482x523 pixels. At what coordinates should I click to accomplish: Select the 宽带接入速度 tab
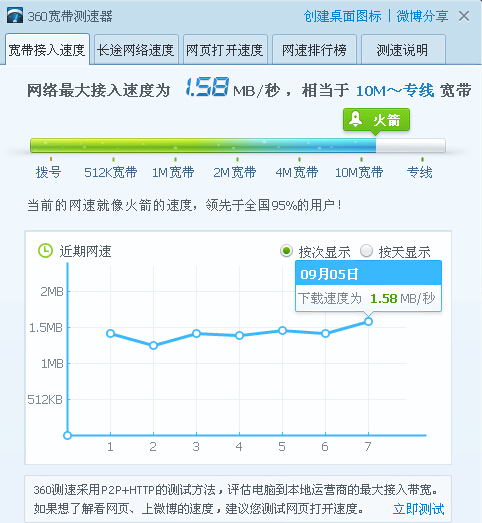click(x=47, y=50)
